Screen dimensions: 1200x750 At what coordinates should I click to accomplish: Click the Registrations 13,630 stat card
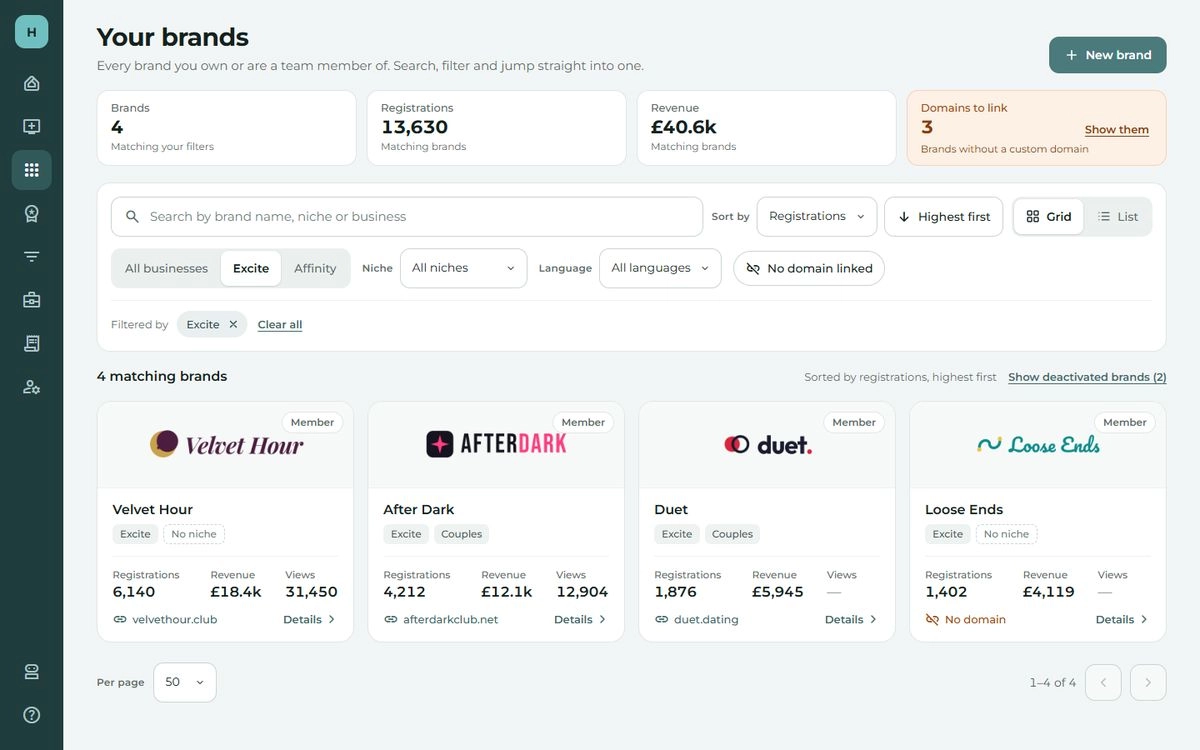click(x=496, y=128)
